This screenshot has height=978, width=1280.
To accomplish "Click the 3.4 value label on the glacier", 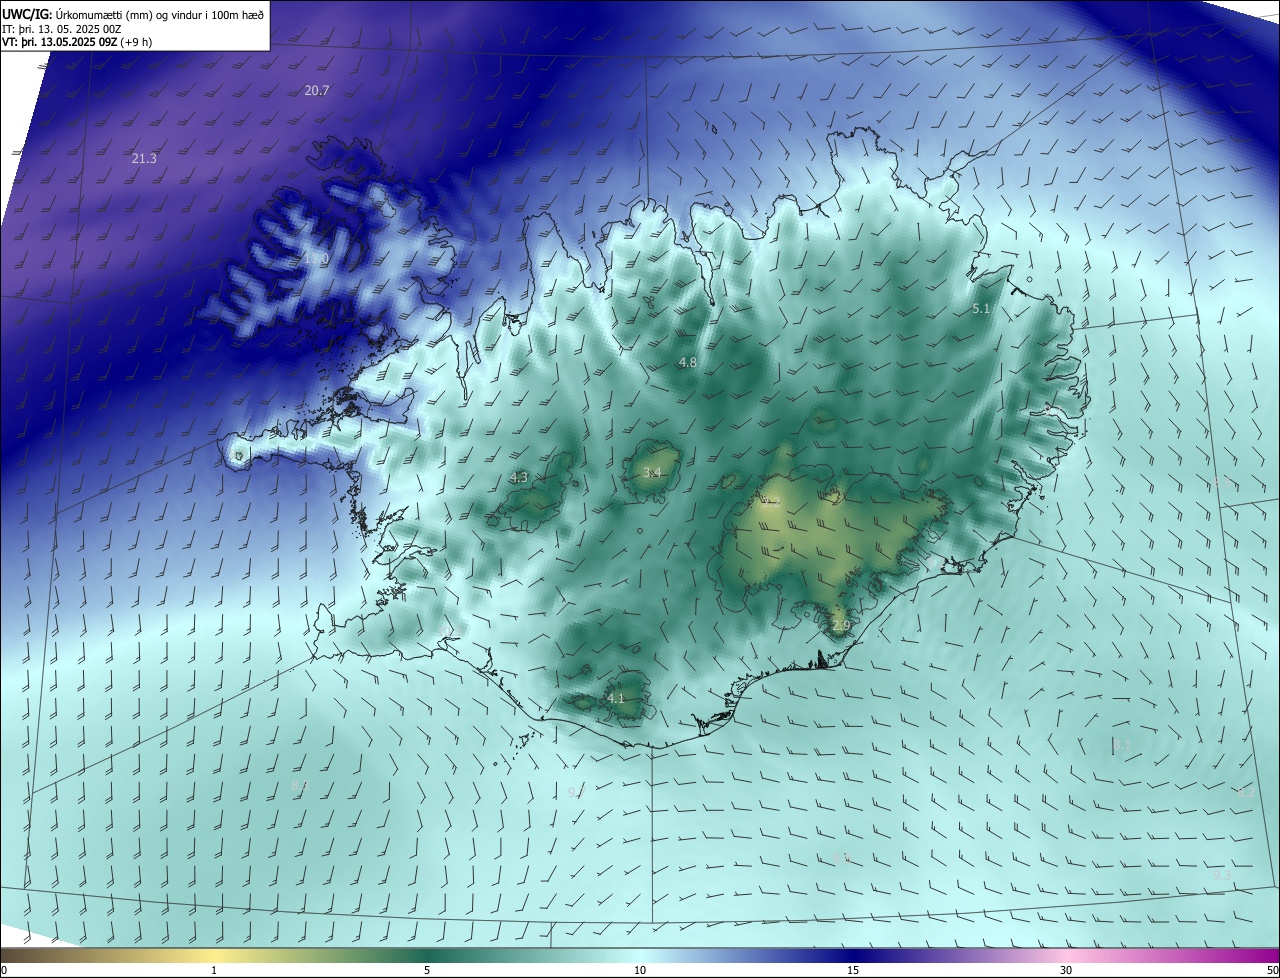I will click(652, 472).
